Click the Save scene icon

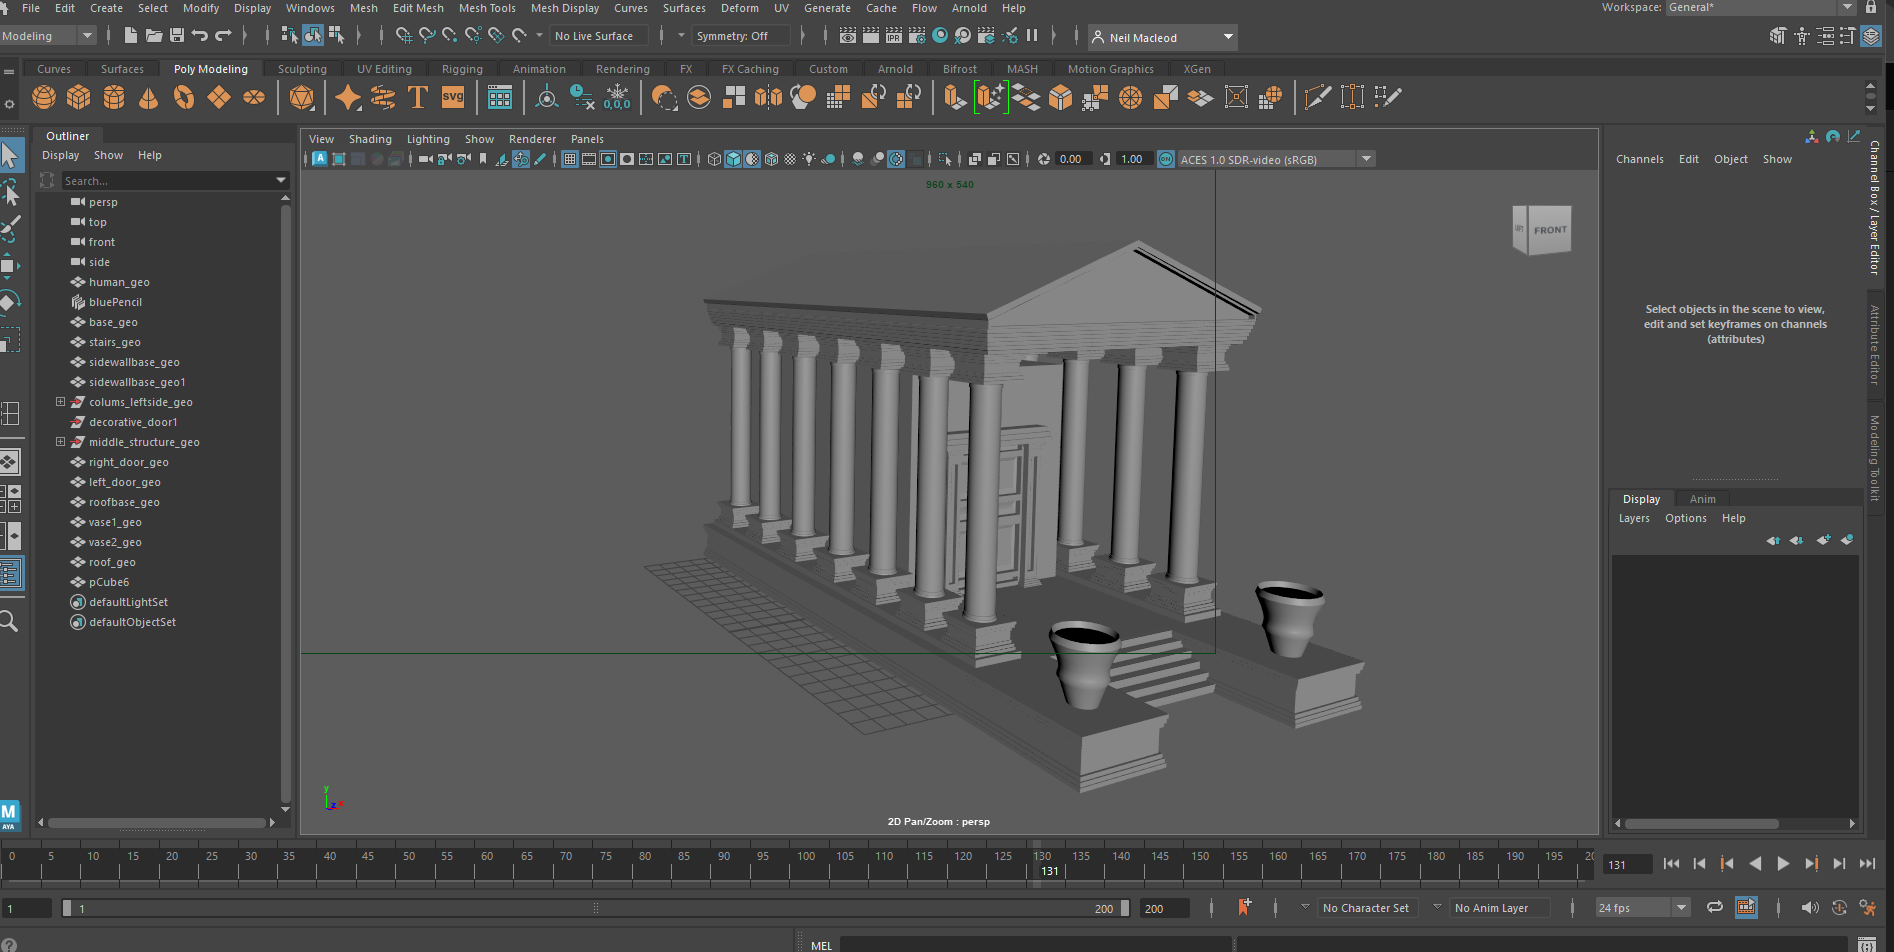(177, 36)
